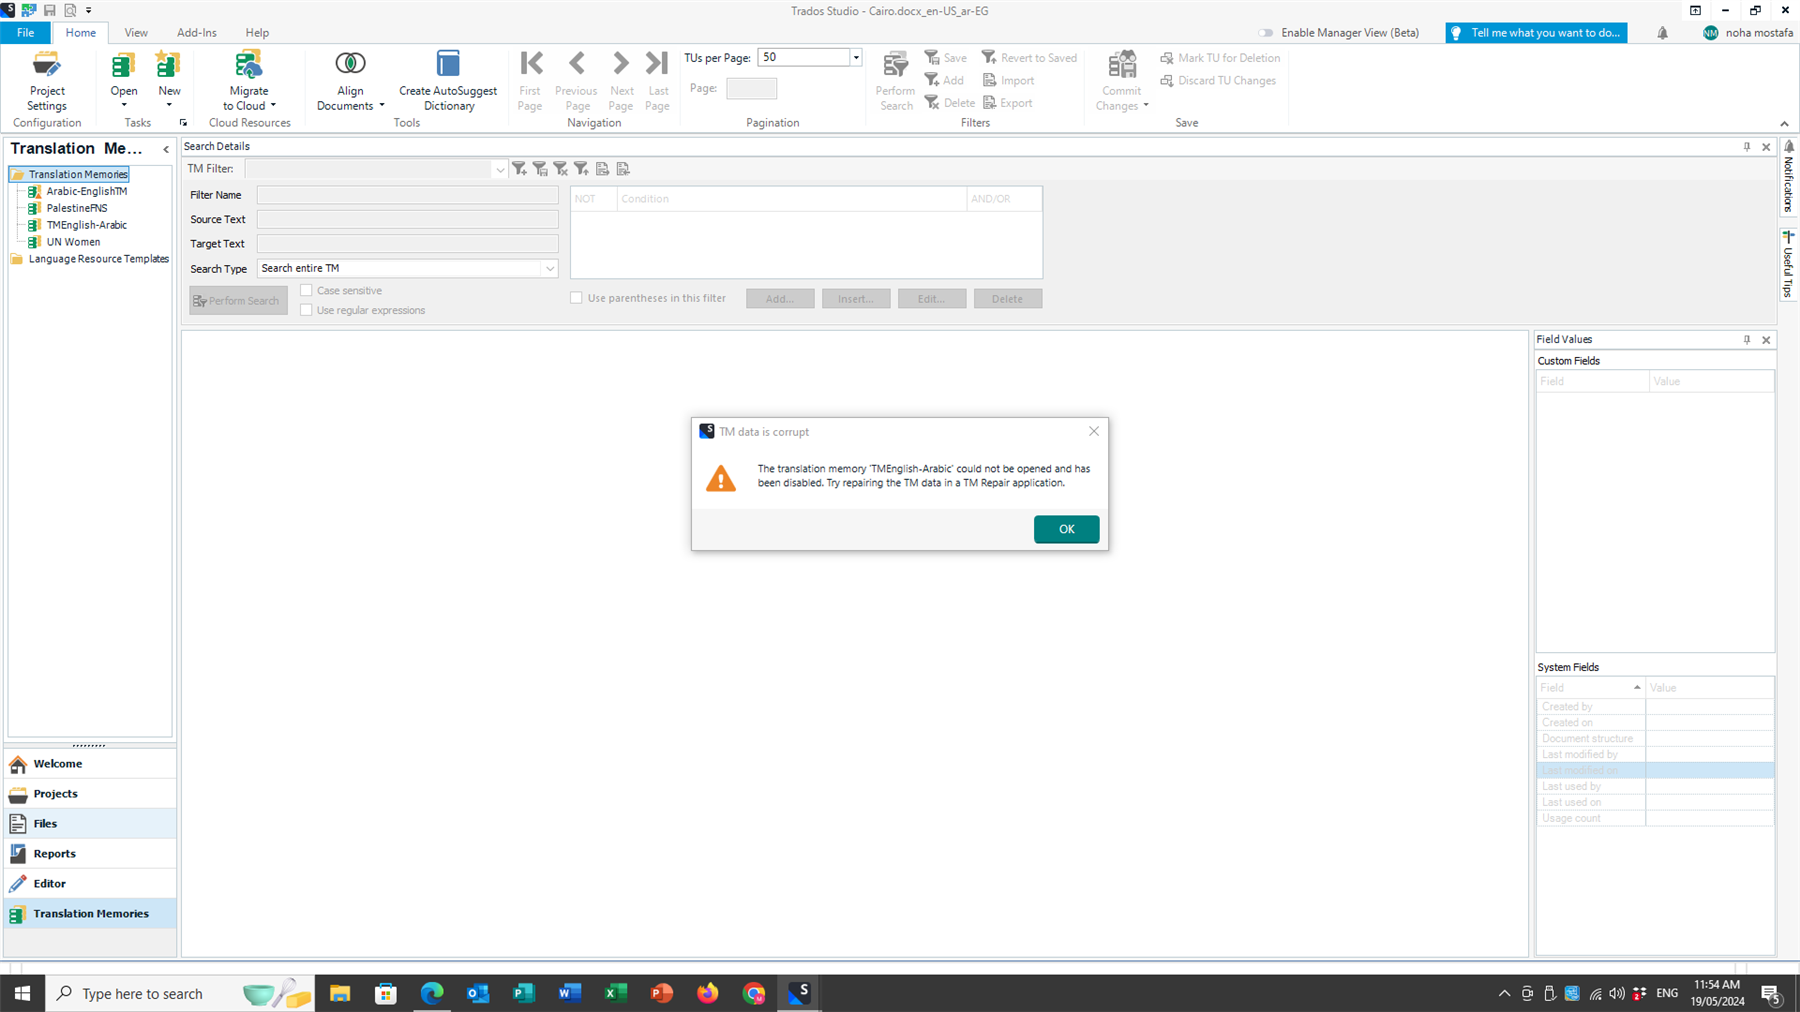Click Revert to Saved filter
The image size is (1800, 1012).
pos(1029,58)
